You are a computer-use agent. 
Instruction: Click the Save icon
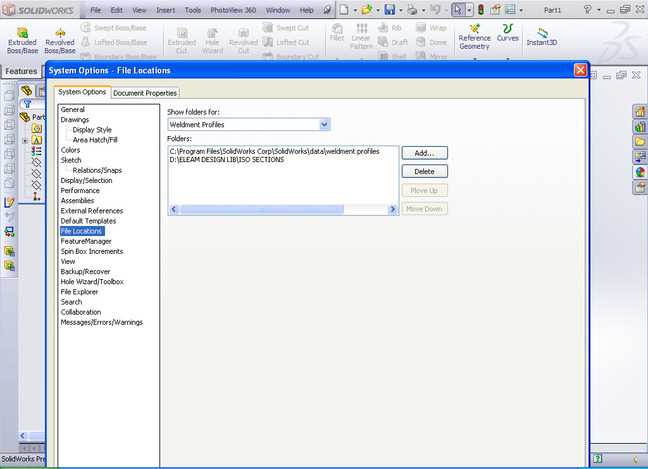(390, 10)
